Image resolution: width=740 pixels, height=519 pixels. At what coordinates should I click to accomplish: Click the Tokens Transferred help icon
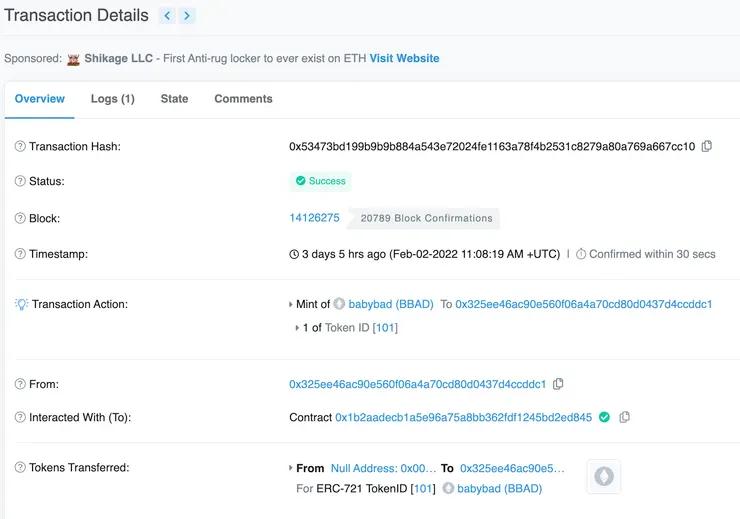click(x=20, y=468)
